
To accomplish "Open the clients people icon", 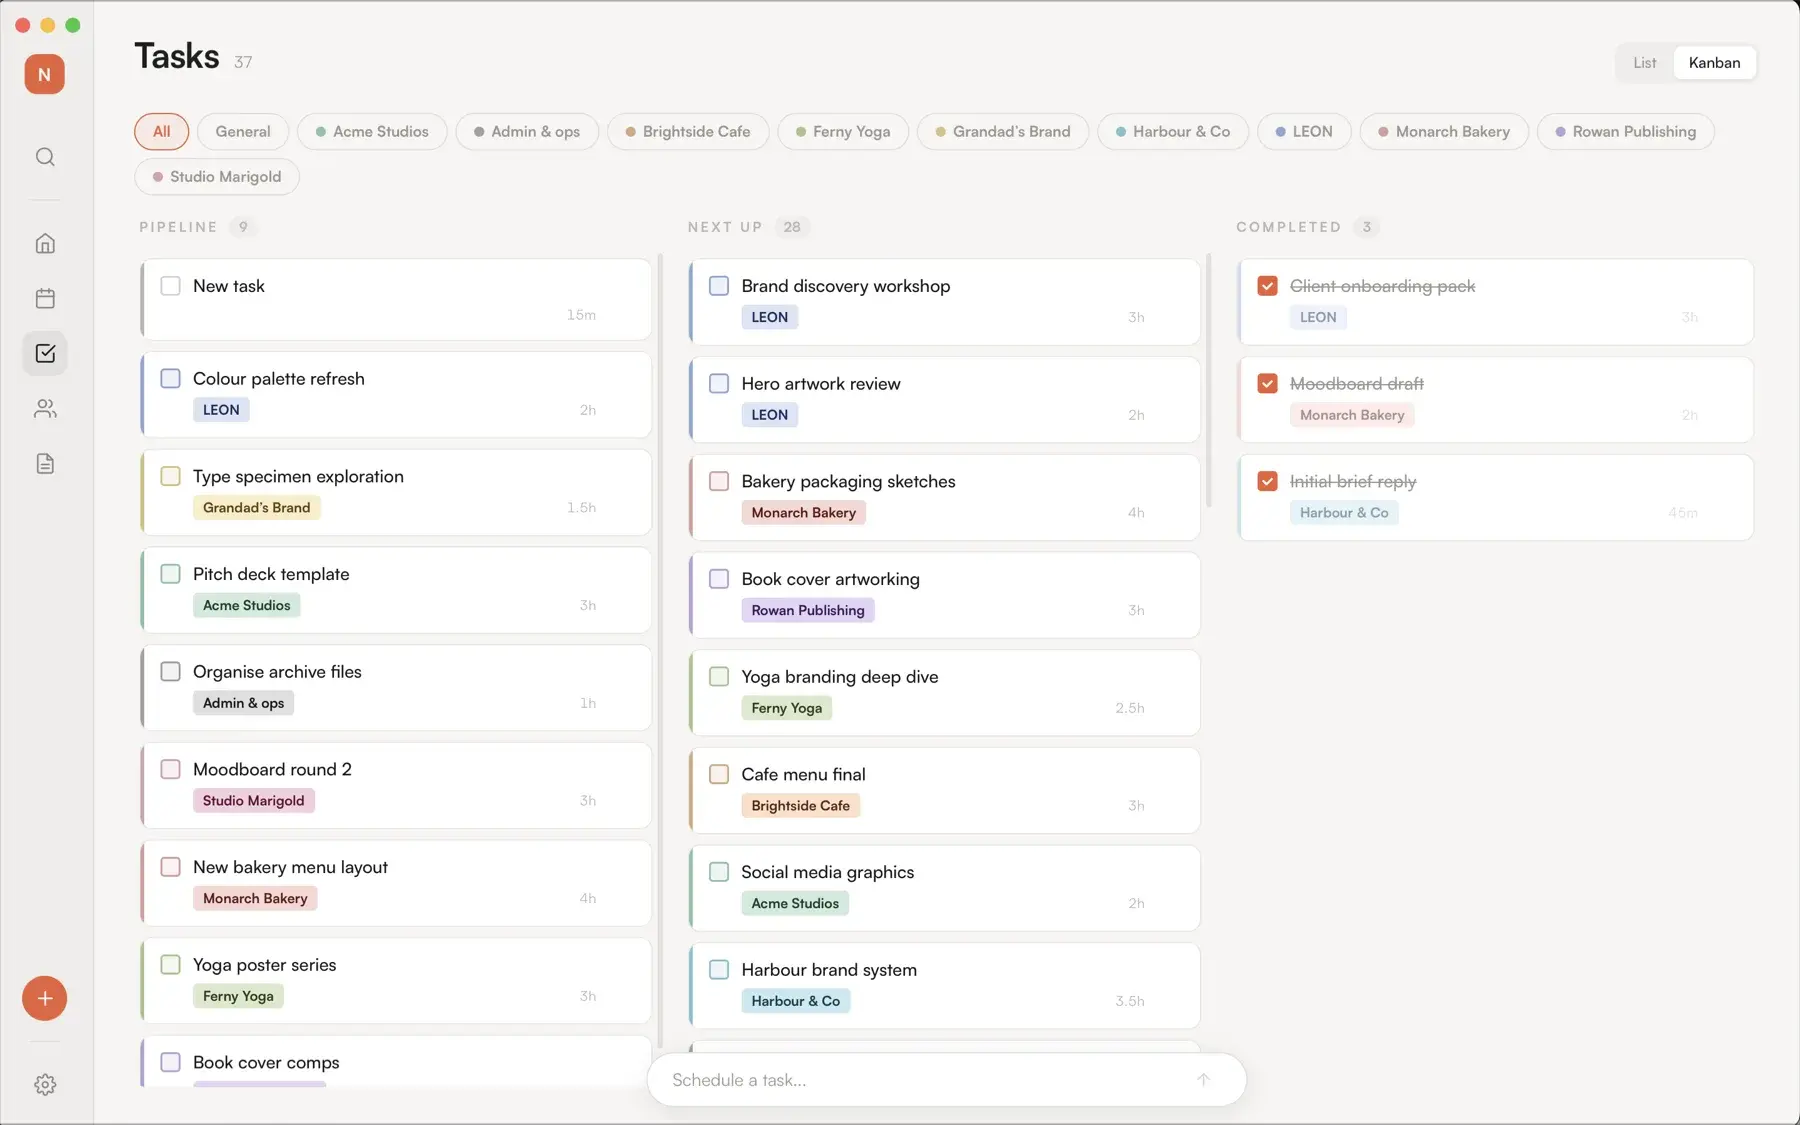I will 45,408.
